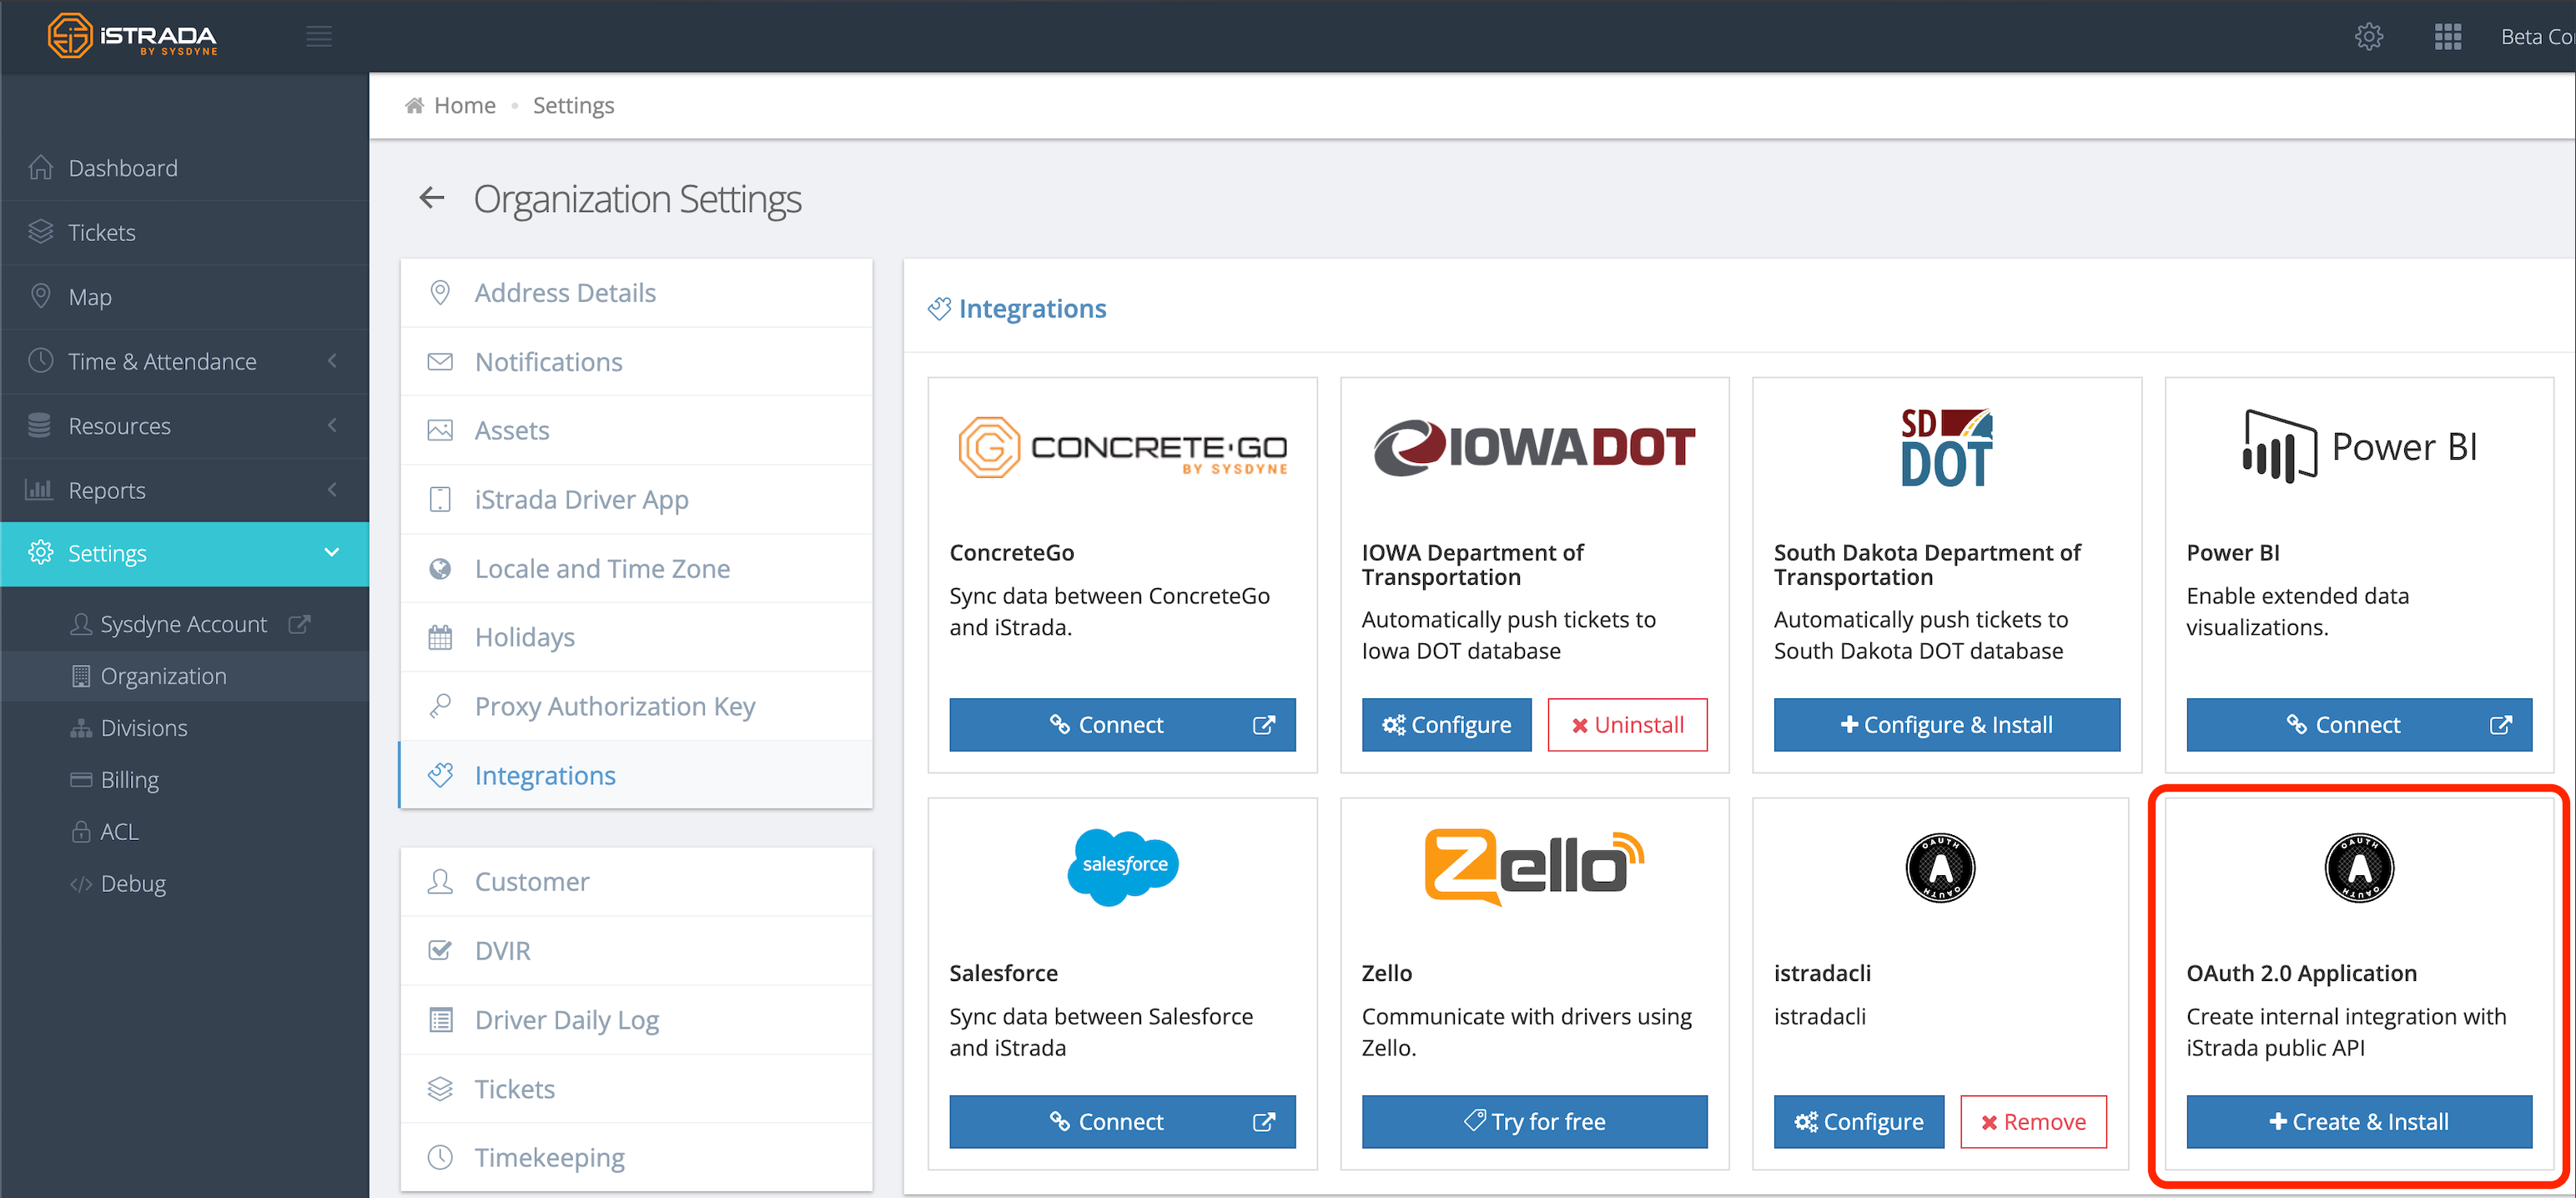The width and height of the screenshot is (2576, 1198).
Task: Expand the Time & Attendance section
Action: [333, 361]
